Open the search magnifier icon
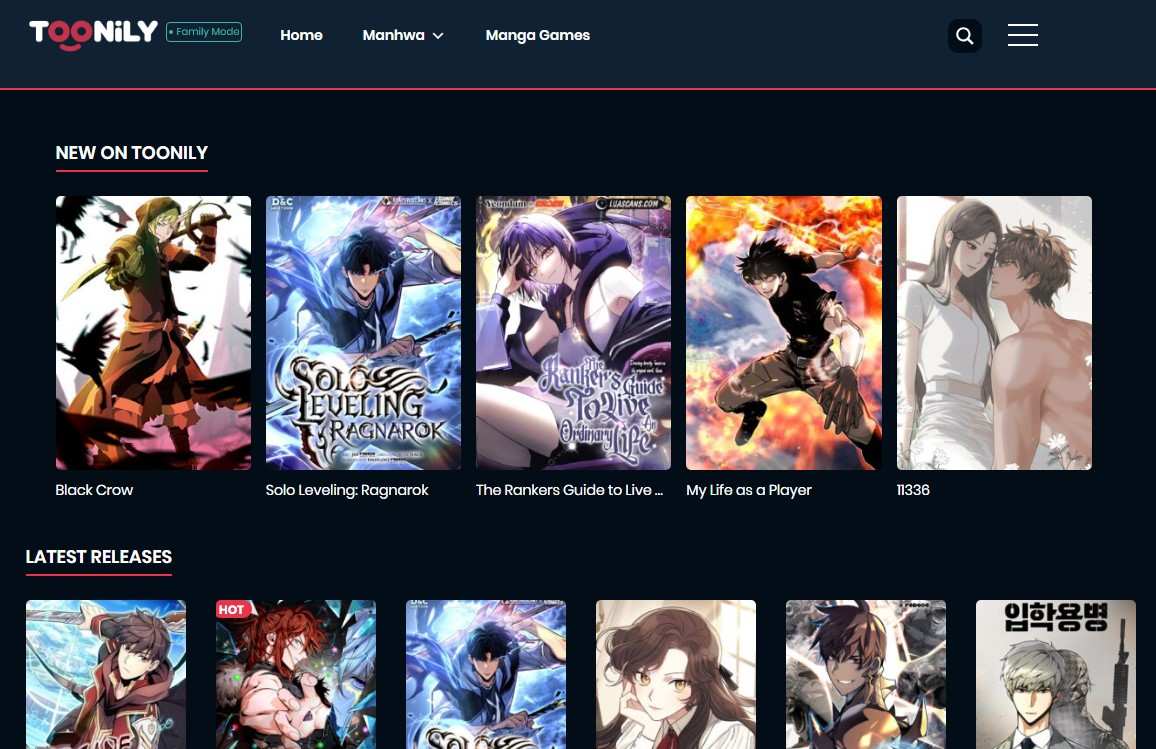Image resolution: width=1156 pixels, height=749 pixels. click(964, 35)
